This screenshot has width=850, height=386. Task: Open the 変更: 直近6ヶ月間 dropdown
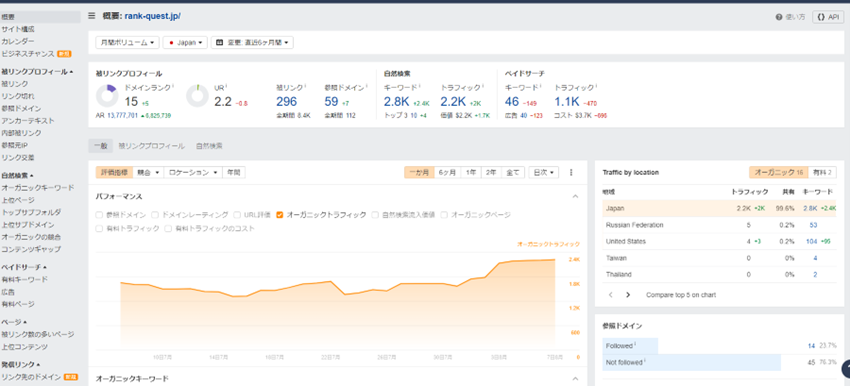(253, 42)
